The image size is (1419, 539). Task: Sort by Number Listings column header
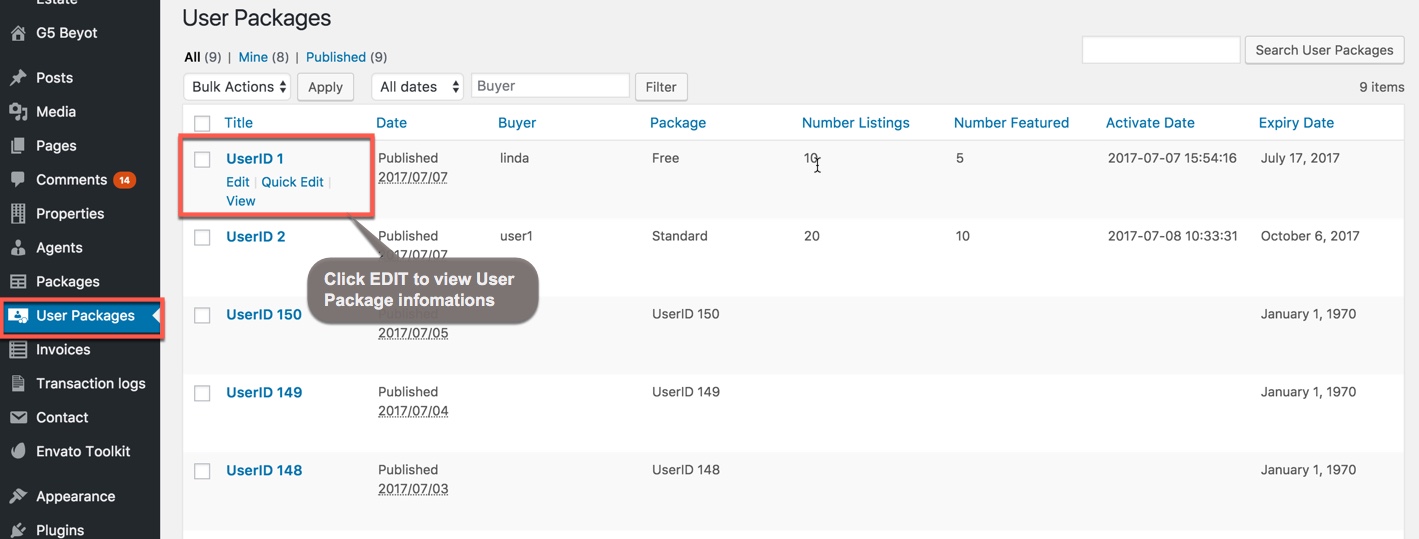click(x=856, y=123)
